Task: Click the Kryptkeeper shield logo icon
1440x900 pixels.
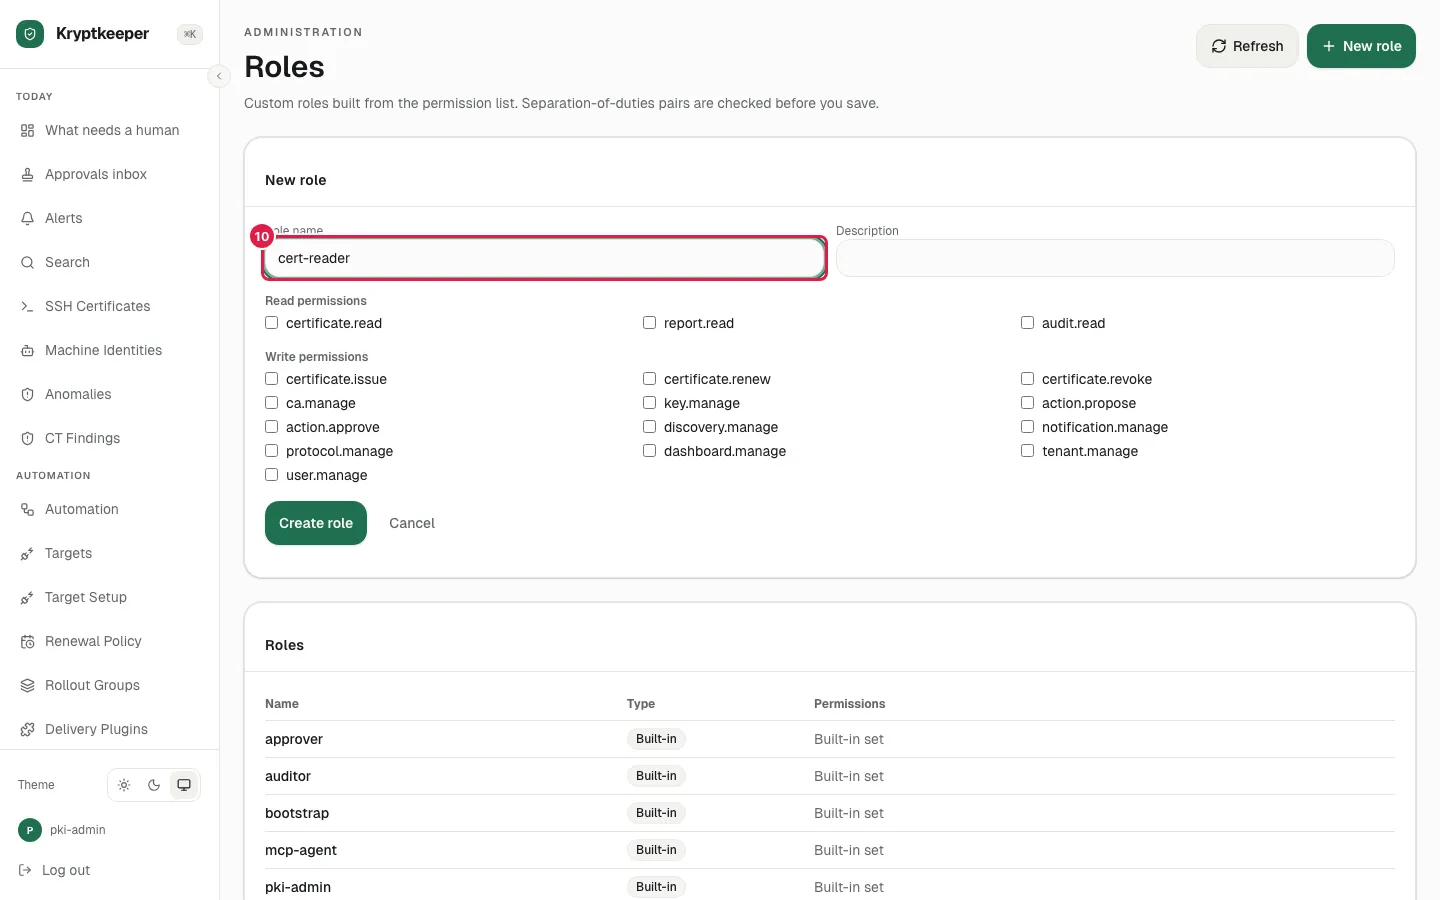Action: 30,34
